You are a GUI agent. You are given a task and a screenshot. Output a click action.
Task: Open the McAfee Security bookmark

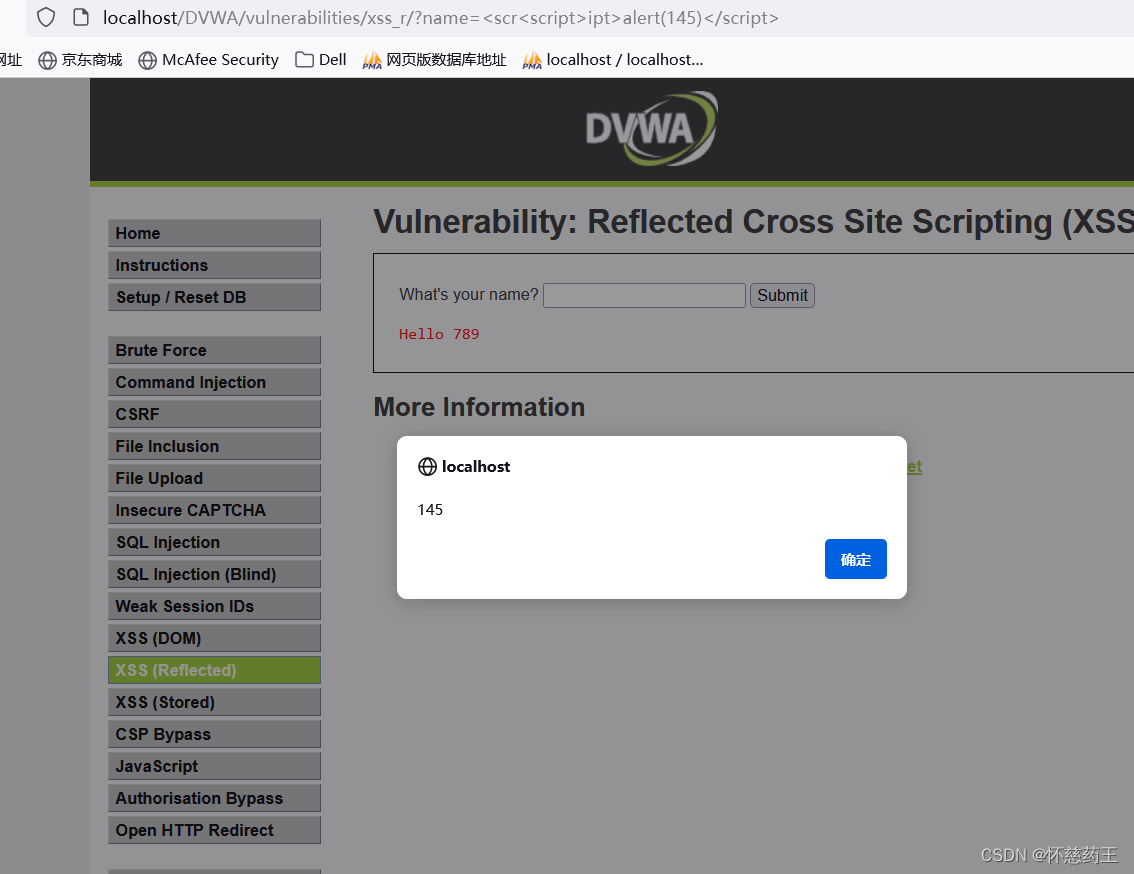(x=208, y=60)
